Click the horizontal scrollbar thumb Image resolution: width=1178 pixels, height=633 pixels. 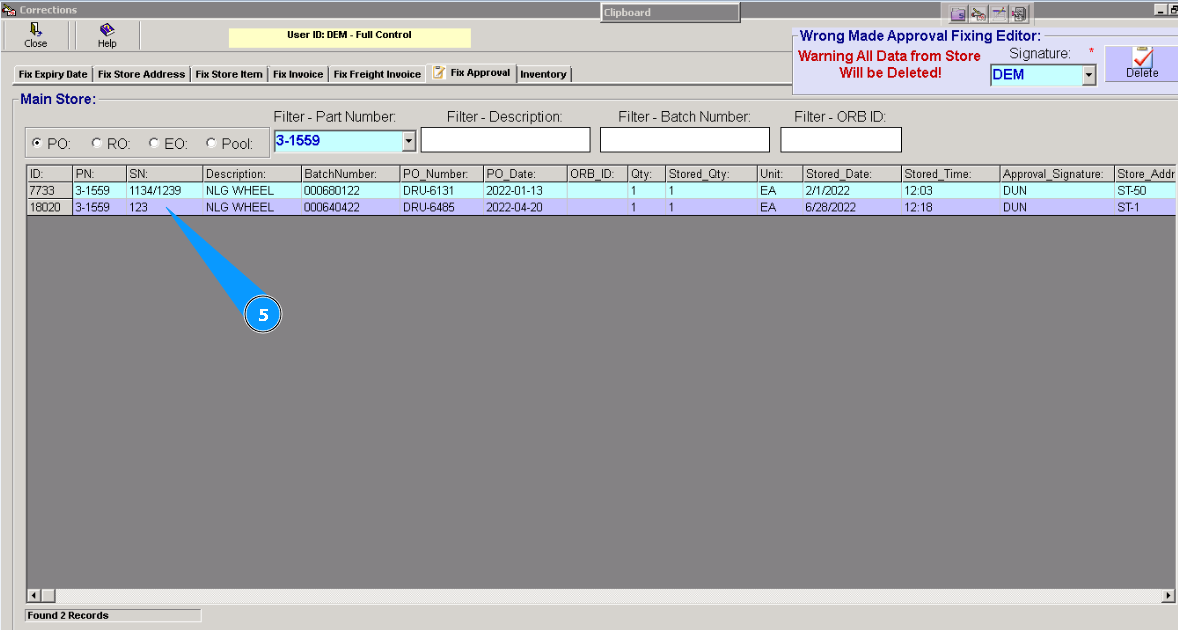click(48, 595)
